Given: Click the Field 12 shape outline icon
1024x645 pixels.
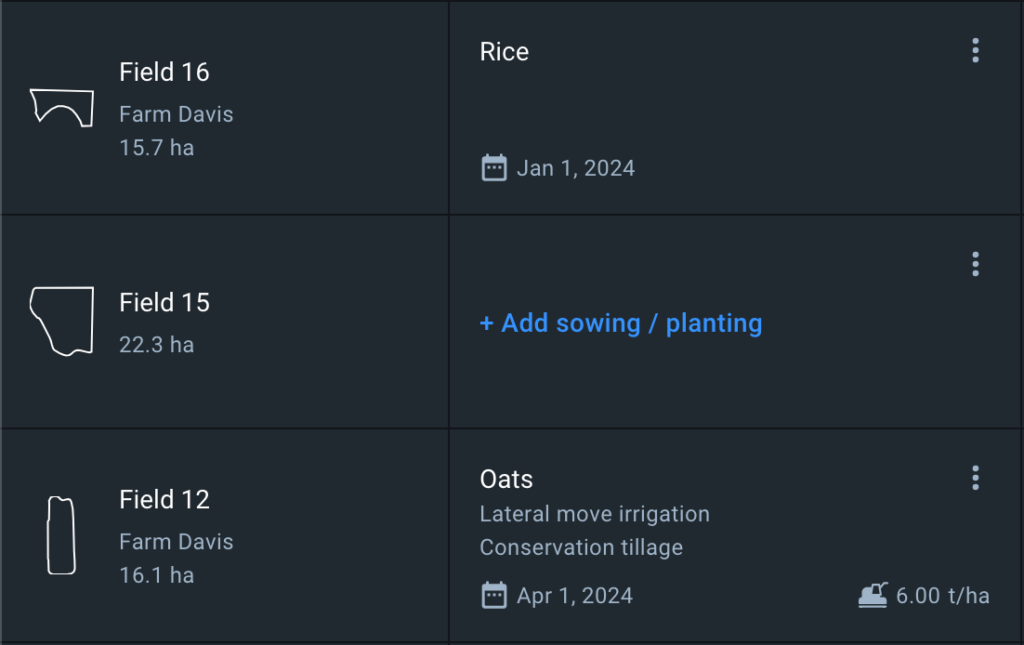Looking at the screenshot, I should pos(61,535).
